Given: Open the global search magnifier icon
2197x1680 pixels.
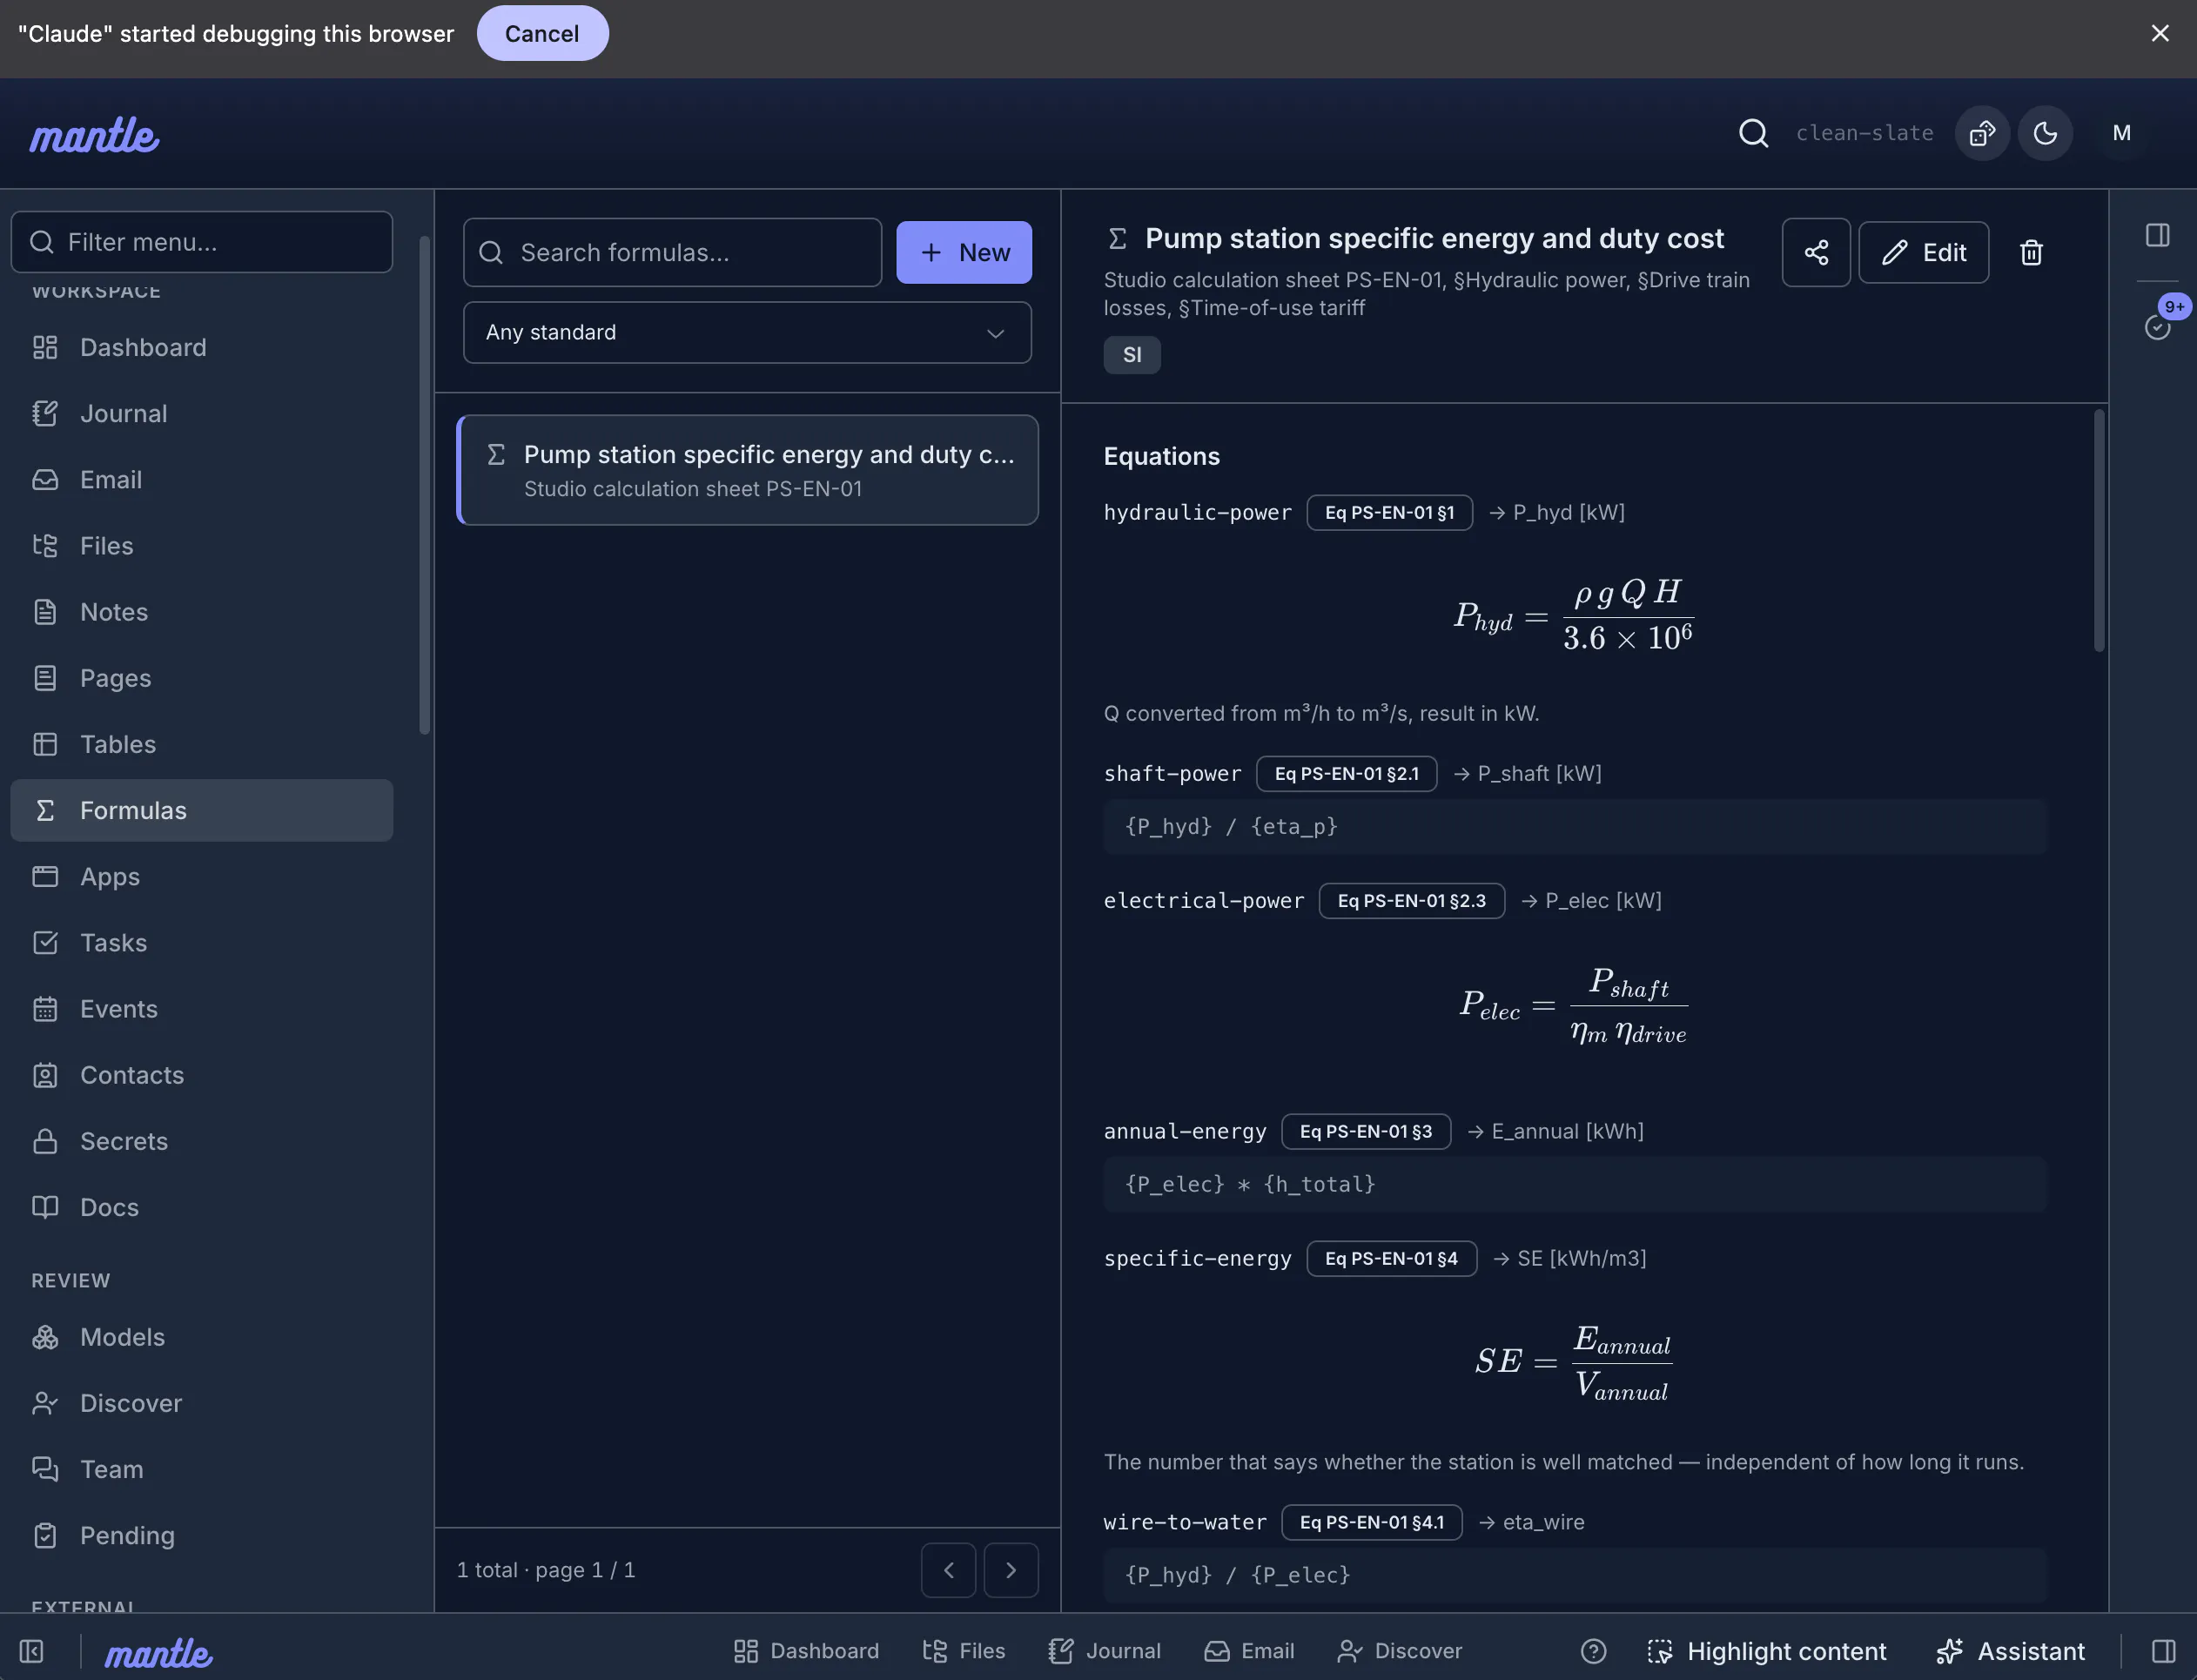Looking at the screenshot, I should tap(1753, 133).
